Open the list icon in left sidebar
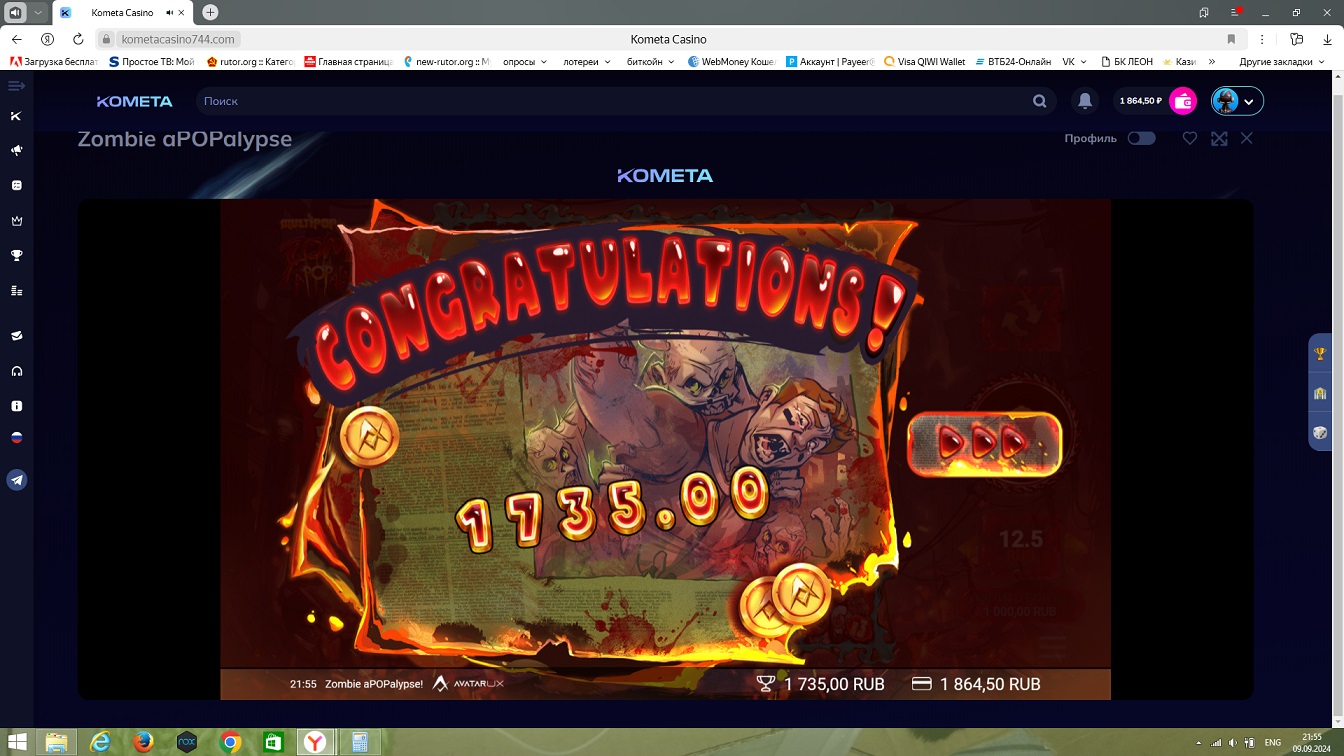This screenshot has height=756, width=1344. pyautogui.click(x=16, y=291)
